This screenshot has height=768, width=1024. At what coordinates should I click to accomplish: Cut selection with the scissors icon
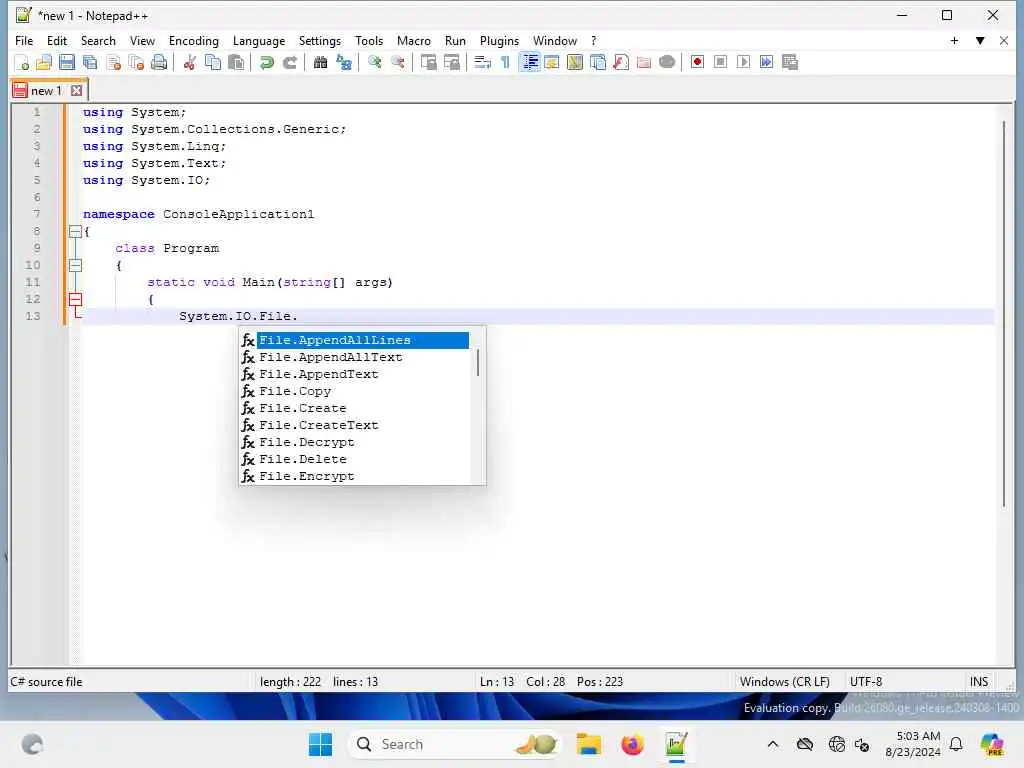[x=189, y=62]
